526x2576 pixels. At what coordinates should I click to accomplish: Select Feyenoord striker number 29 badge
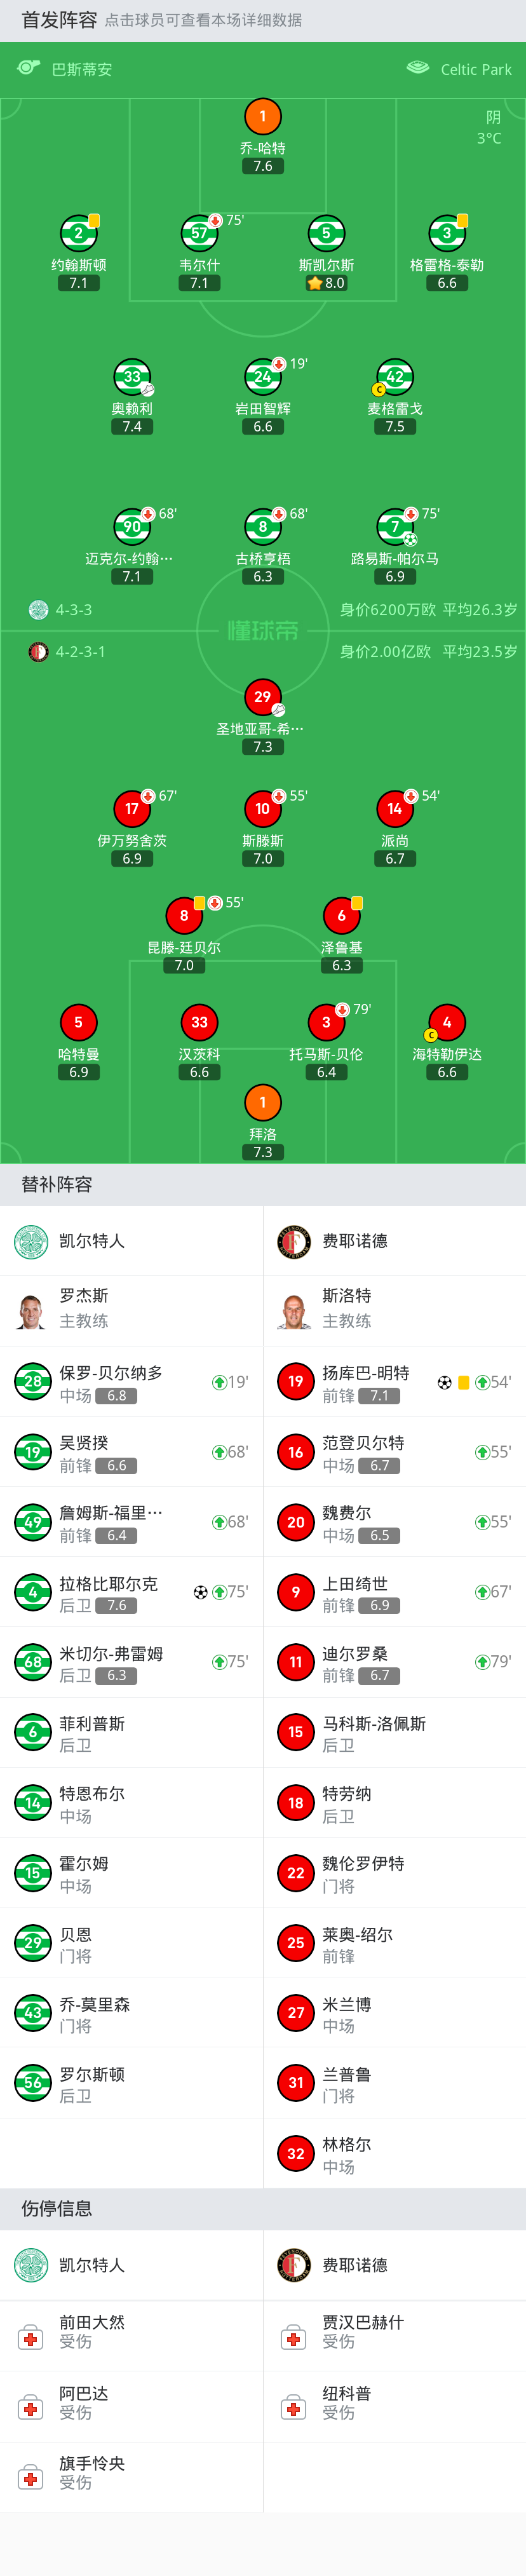tap(263, 697)
